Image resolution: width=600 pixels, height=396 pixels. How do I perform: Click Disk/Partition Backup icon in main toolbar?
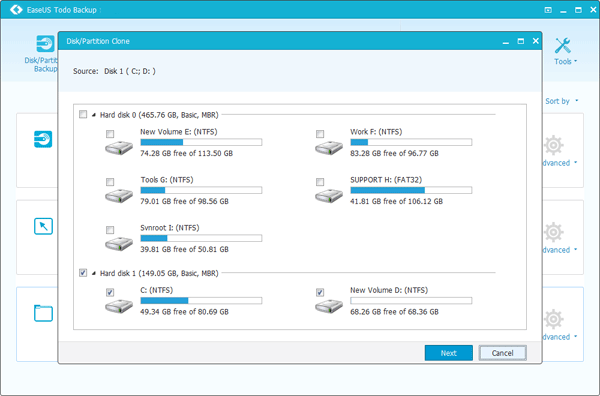[45, 44]
